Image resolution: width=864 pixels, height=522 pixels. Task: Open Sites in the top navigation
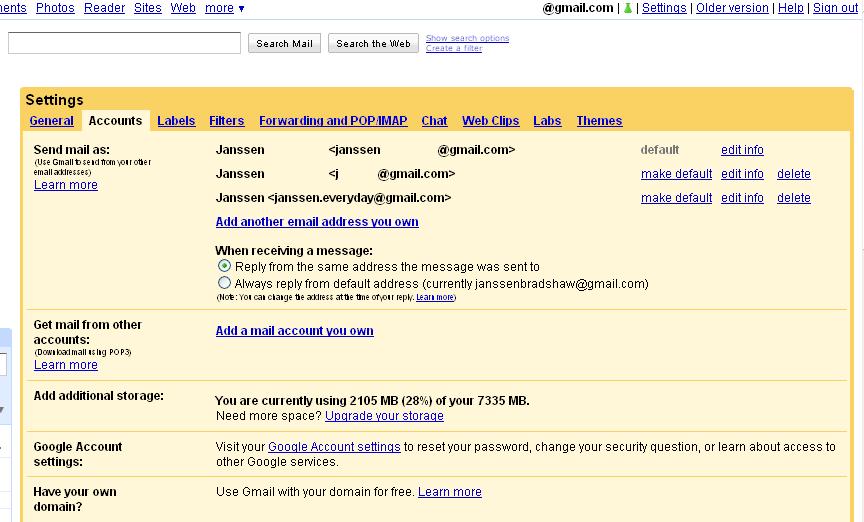coord(148,8)
